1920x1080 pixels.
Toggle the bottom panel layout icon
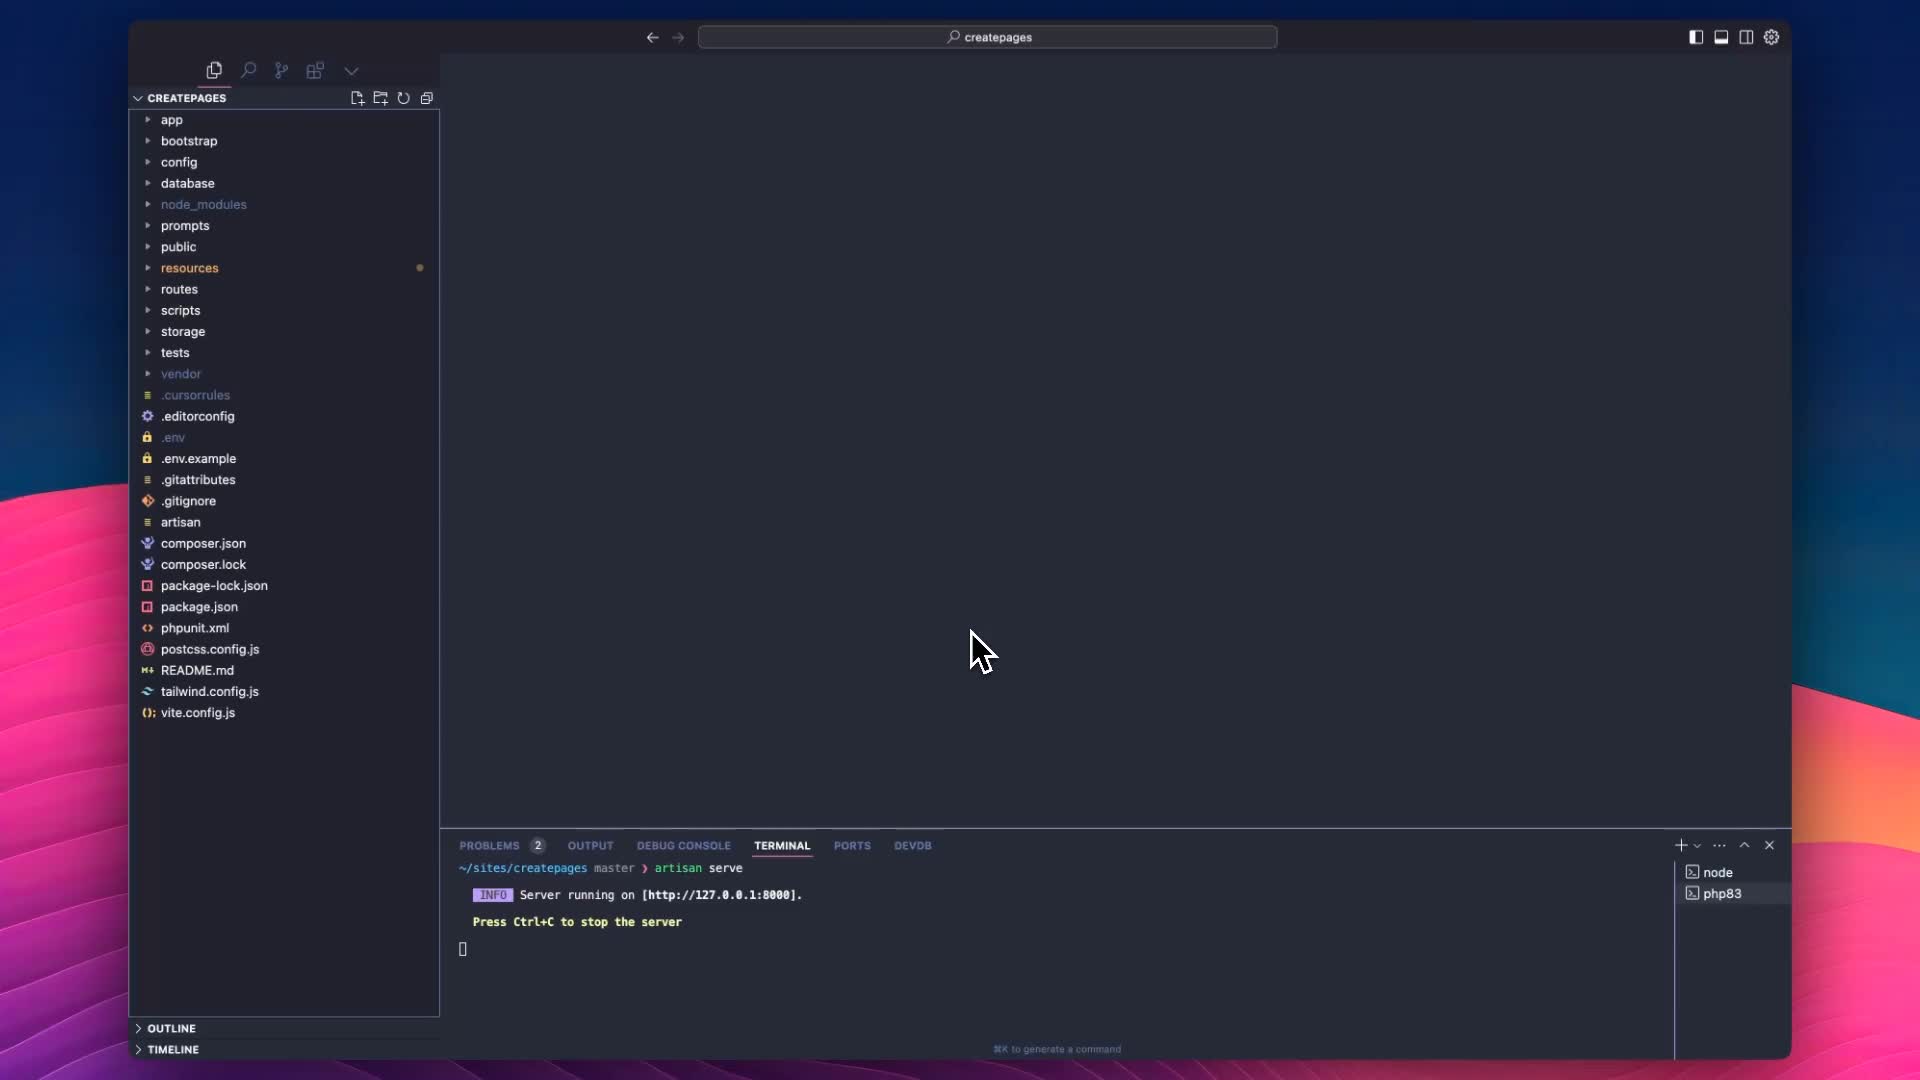[1721, 37]
